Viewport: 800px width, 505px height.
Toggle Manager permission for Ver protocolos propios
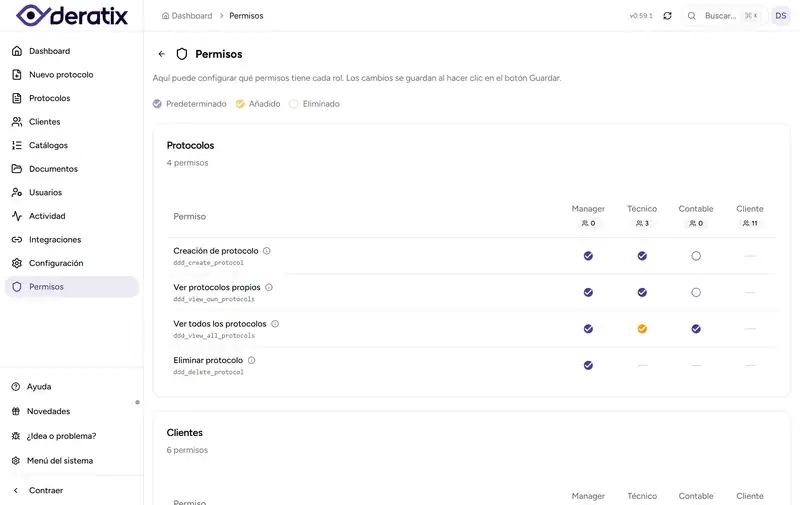588,293
